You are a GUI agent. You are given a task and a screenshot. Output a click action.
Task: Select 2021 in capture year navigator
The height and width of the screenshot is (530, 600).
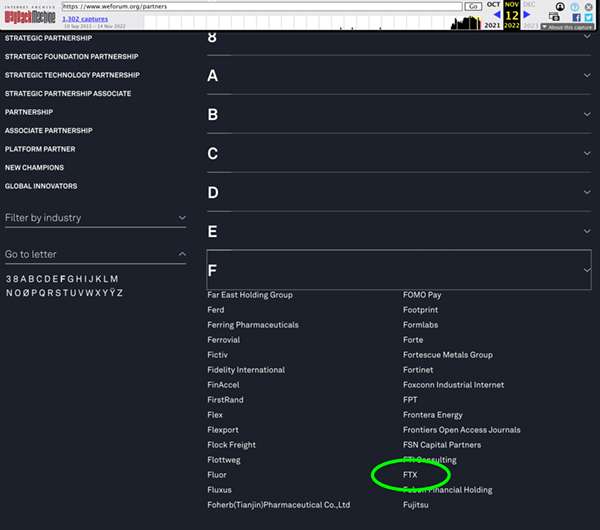[x=492, y=25]
